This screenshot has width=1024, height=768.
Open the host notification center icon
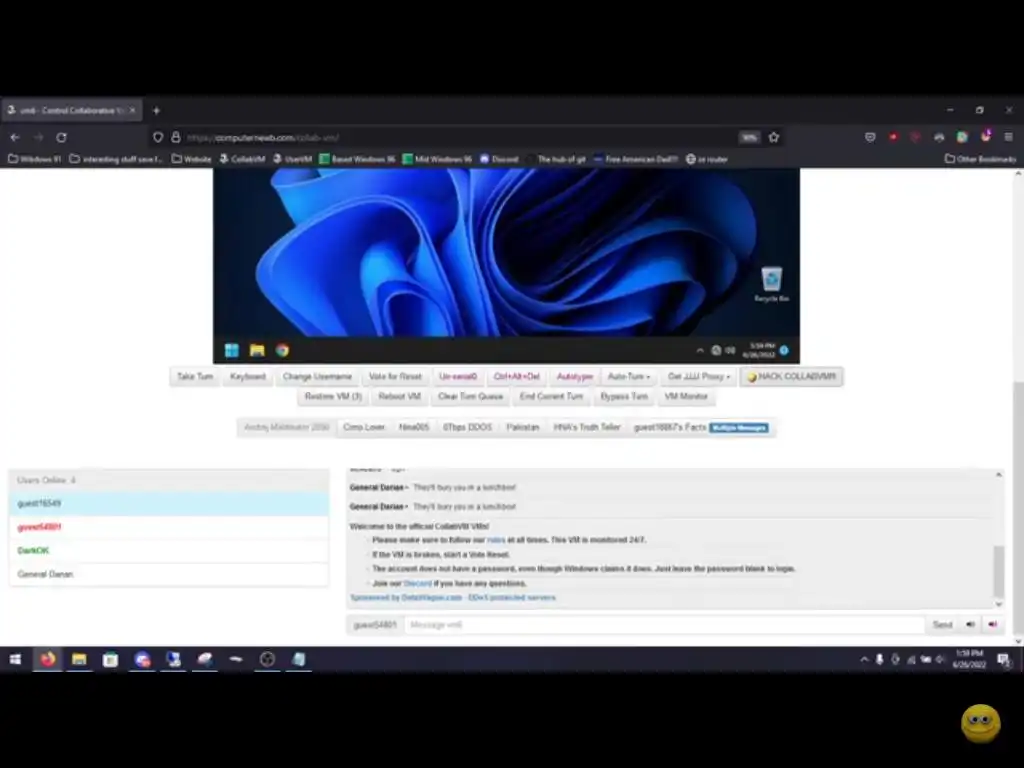tap(1004, 660)
